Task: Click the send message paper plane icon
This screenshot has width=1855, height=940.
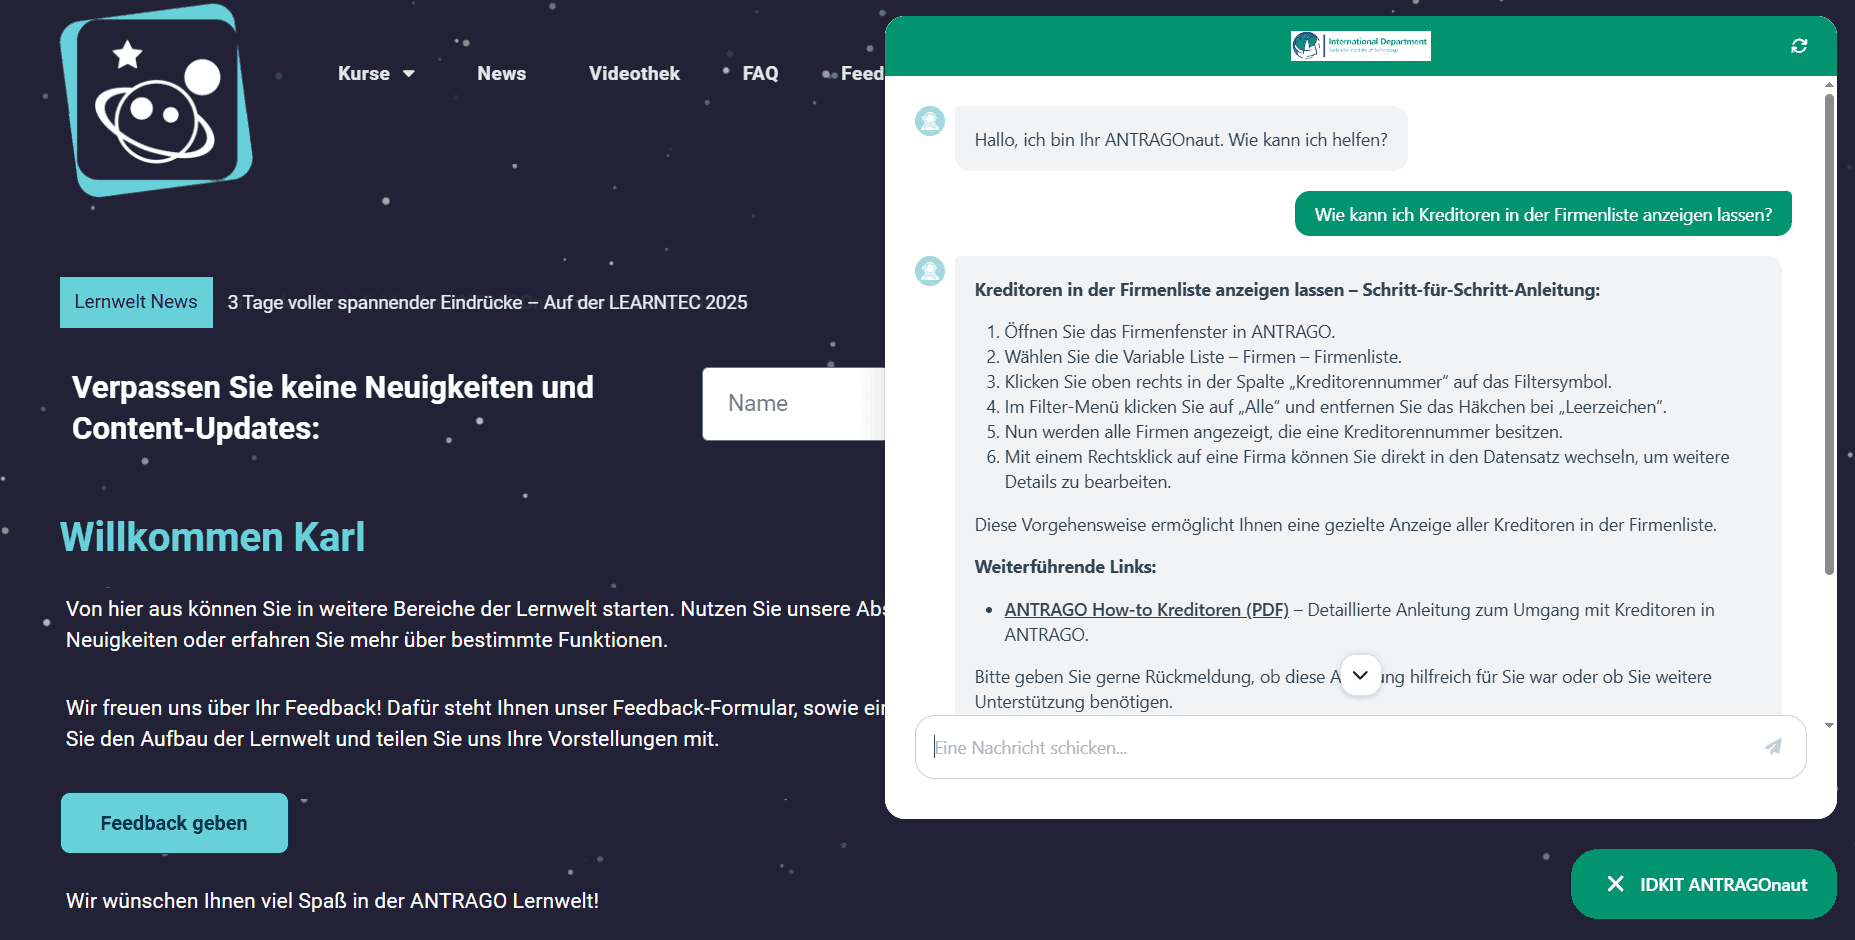Action: point(1773,747)
